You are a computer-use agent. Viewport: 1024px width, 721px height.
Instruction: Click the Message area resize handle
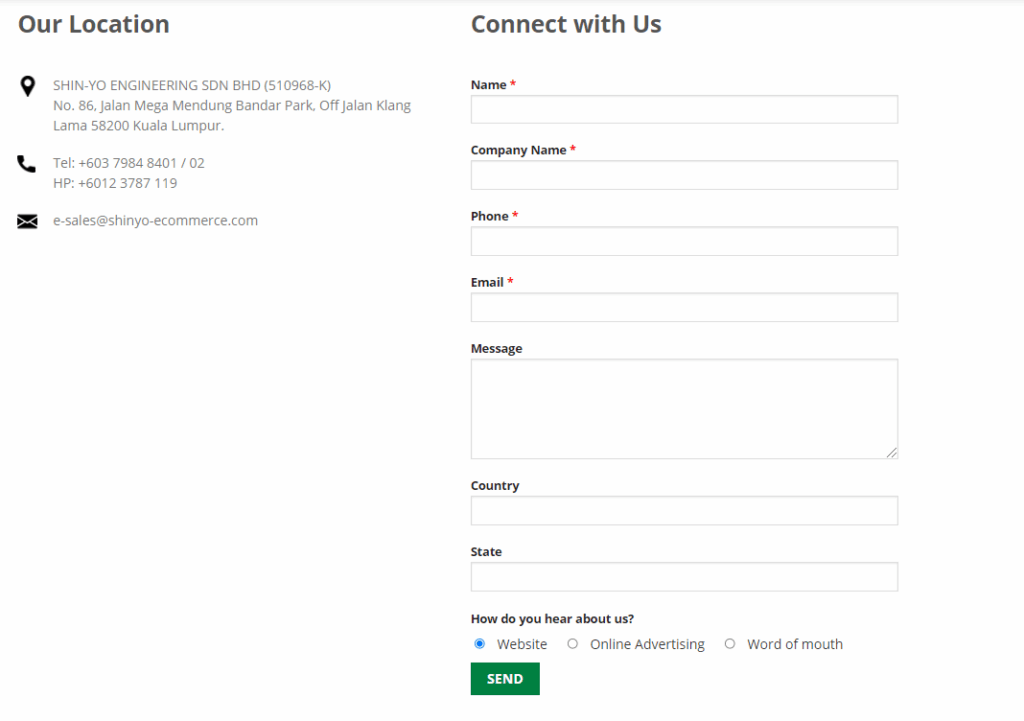893,453
